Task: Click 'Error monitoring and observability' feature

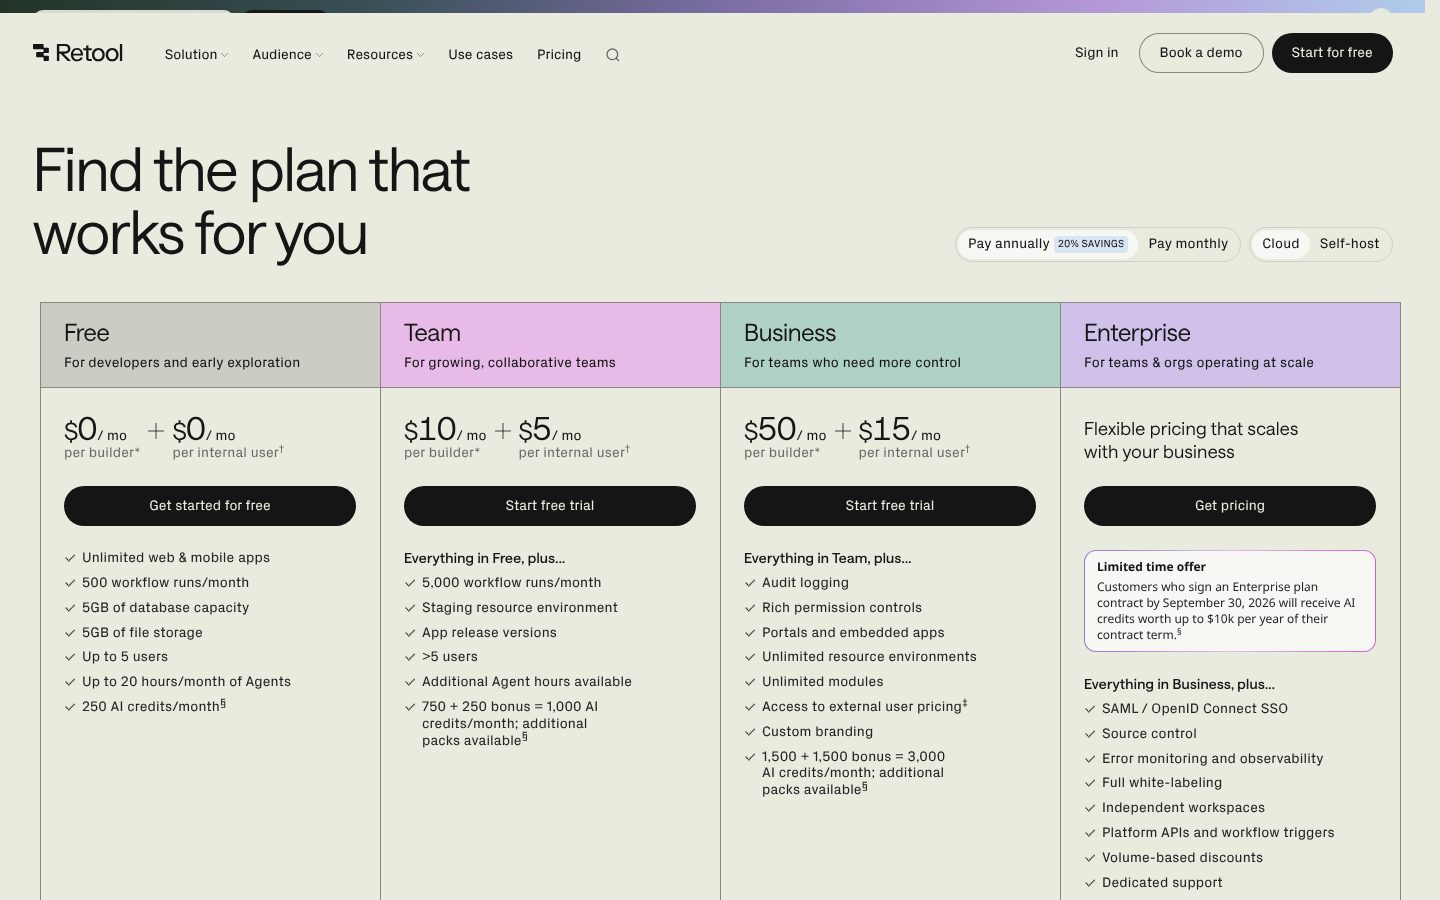Action: pos(1213,759)
